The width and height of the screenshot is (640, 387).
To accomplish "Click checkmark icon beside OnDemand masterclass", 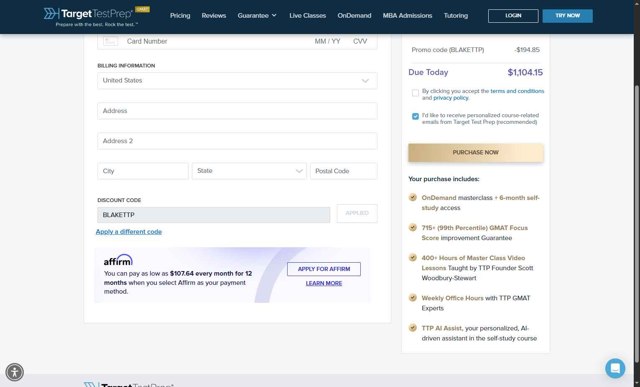I will pos(413,198).
